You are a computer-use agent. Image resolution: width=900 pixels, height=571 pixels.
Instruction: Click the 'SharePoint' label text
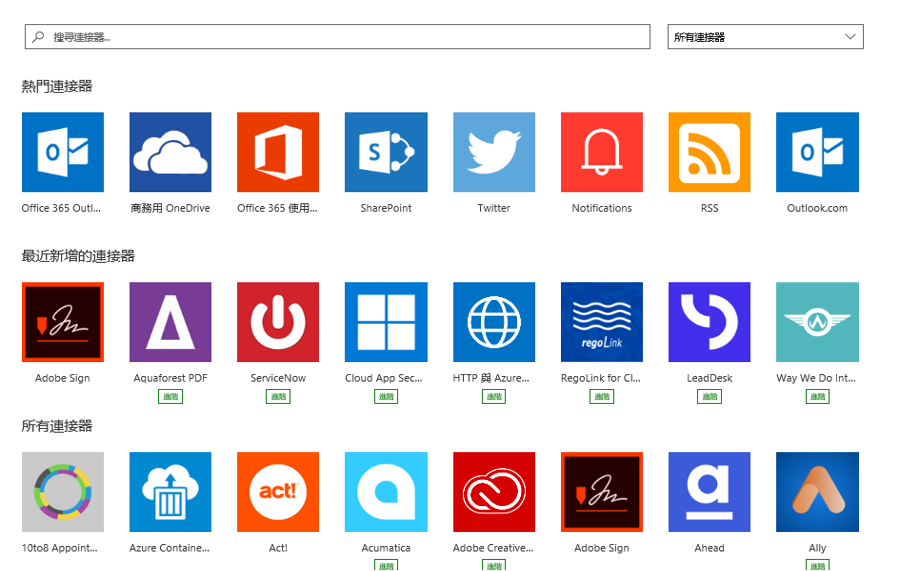click(386, 208)
